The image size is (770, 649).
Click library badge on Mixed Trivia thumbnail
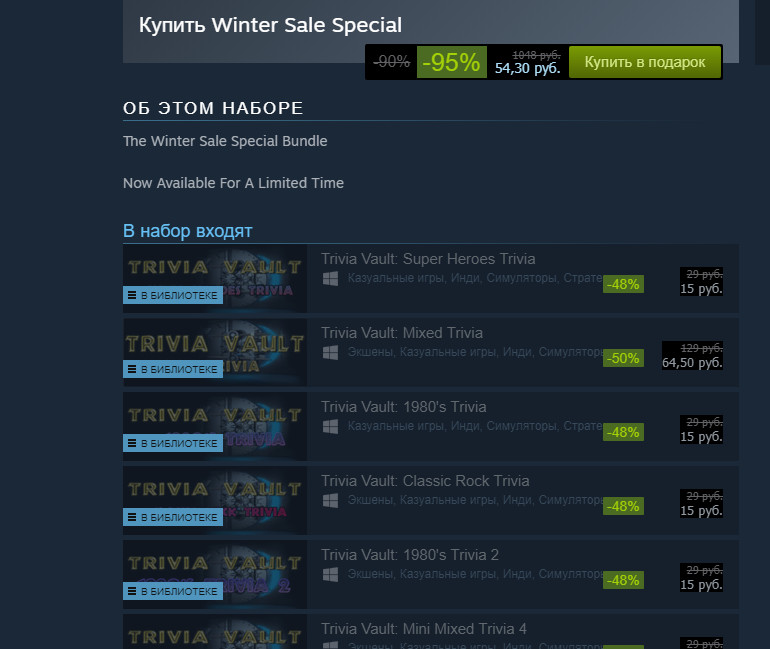pyautogui.click(x=173, y=369)
